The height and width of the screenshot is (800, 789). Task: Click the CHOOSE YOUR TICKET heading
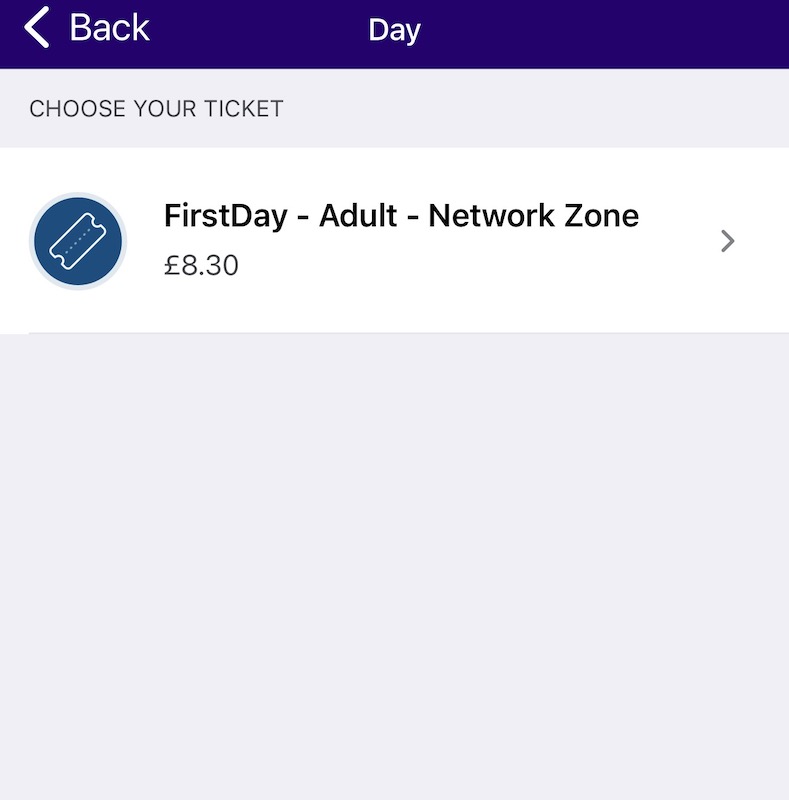pyautogui.click(x=157, y=108)
